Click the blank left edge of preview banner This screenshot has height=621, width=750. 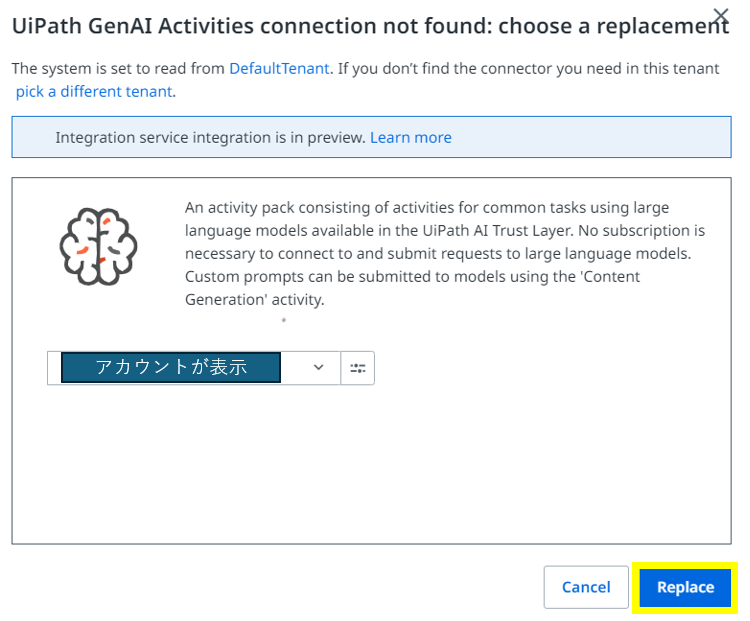(32, 138)
